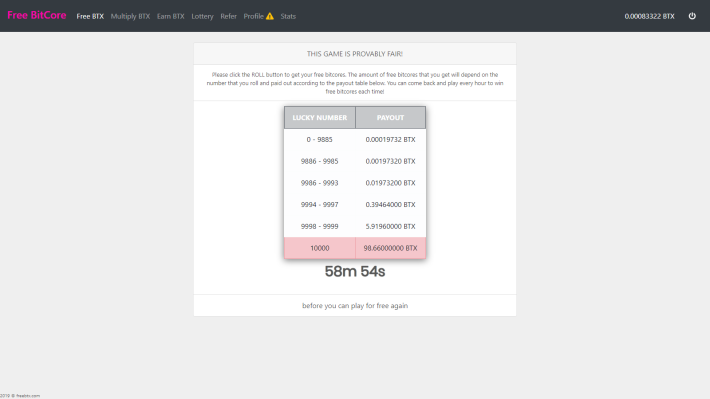Select the 9886 - 9985 range cell
Screen dimensions: 710x399
click(320, 161)
